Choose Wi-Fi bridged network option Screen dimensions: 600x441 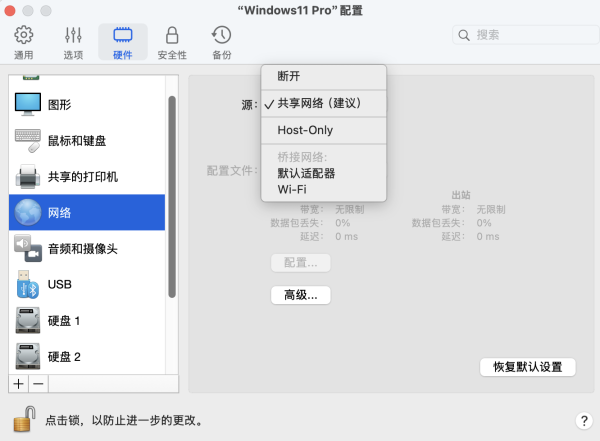point(292,189)
